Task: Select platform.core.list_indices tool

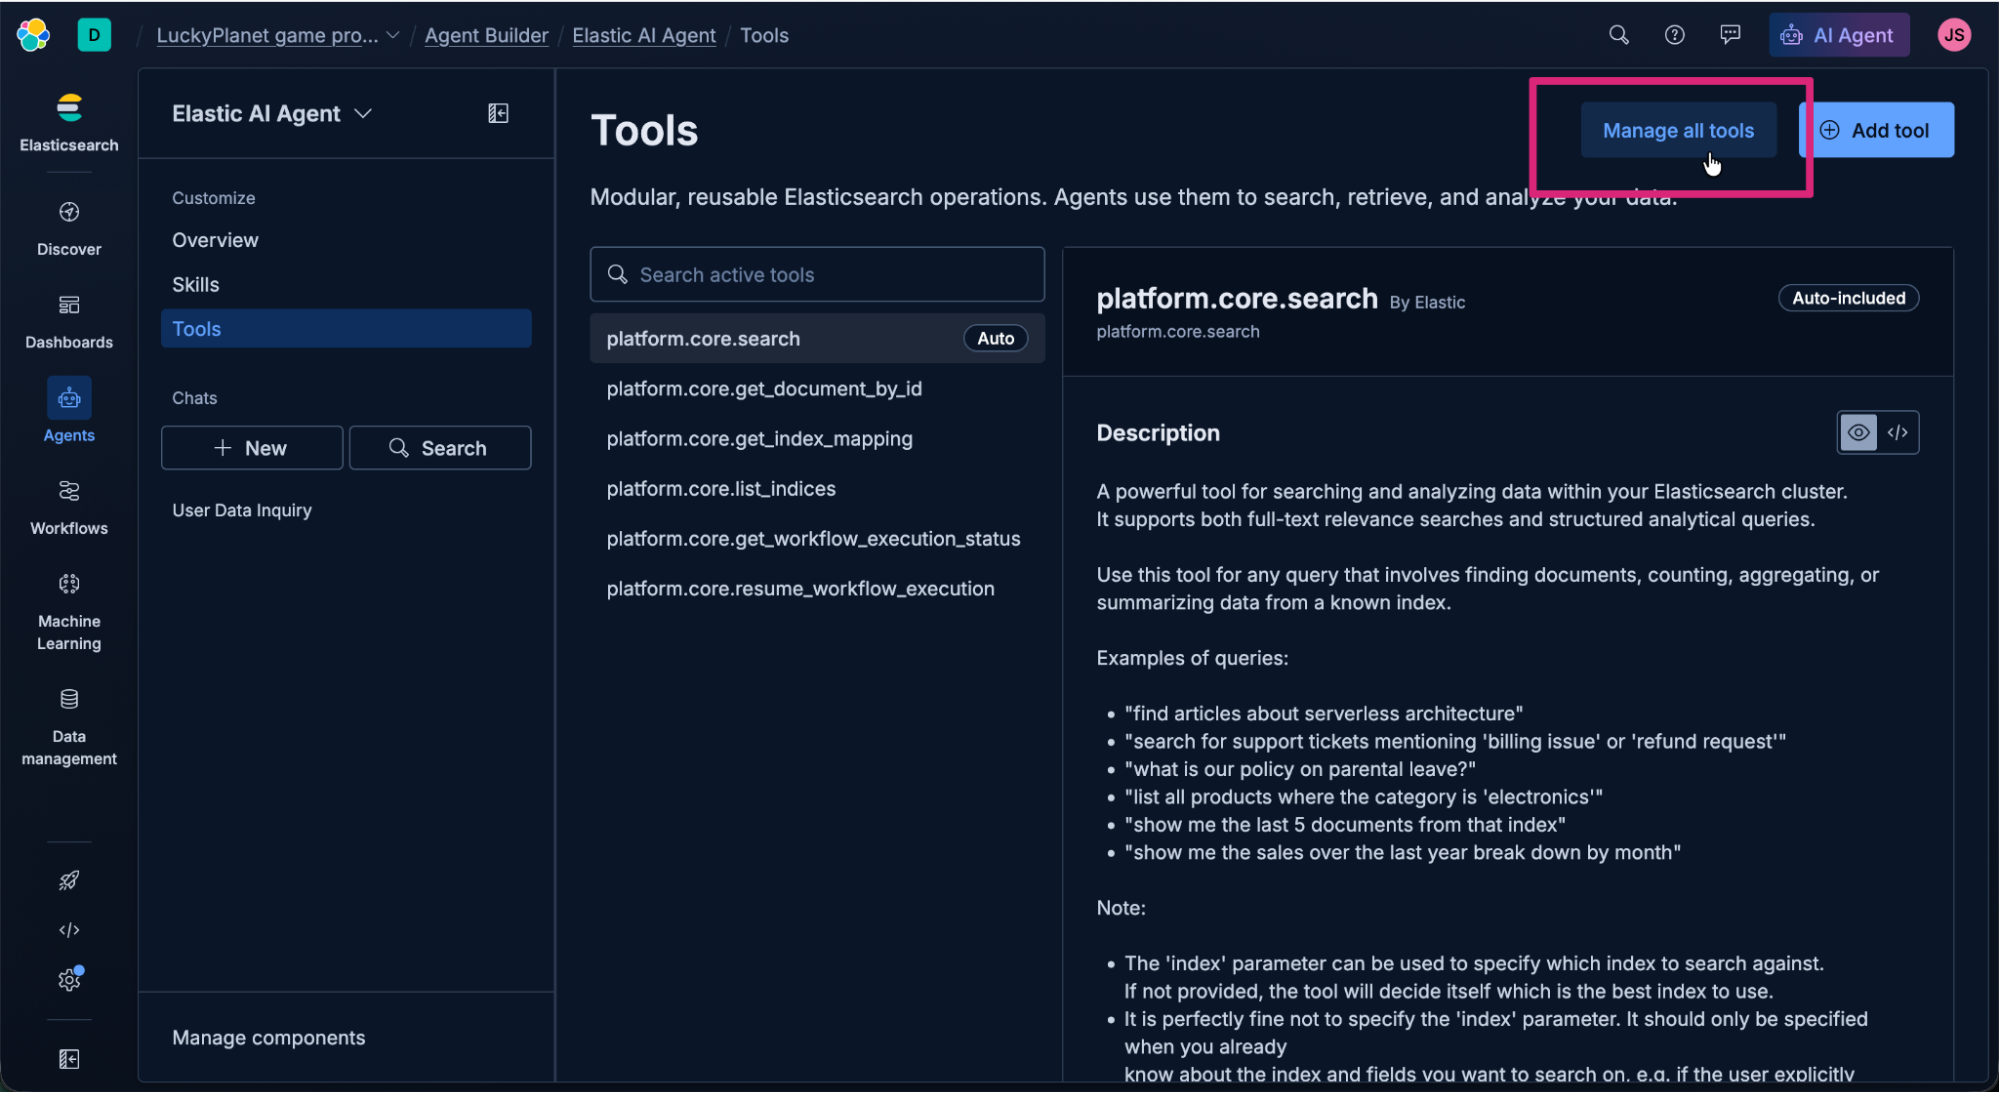Action: tap(817, 488)
